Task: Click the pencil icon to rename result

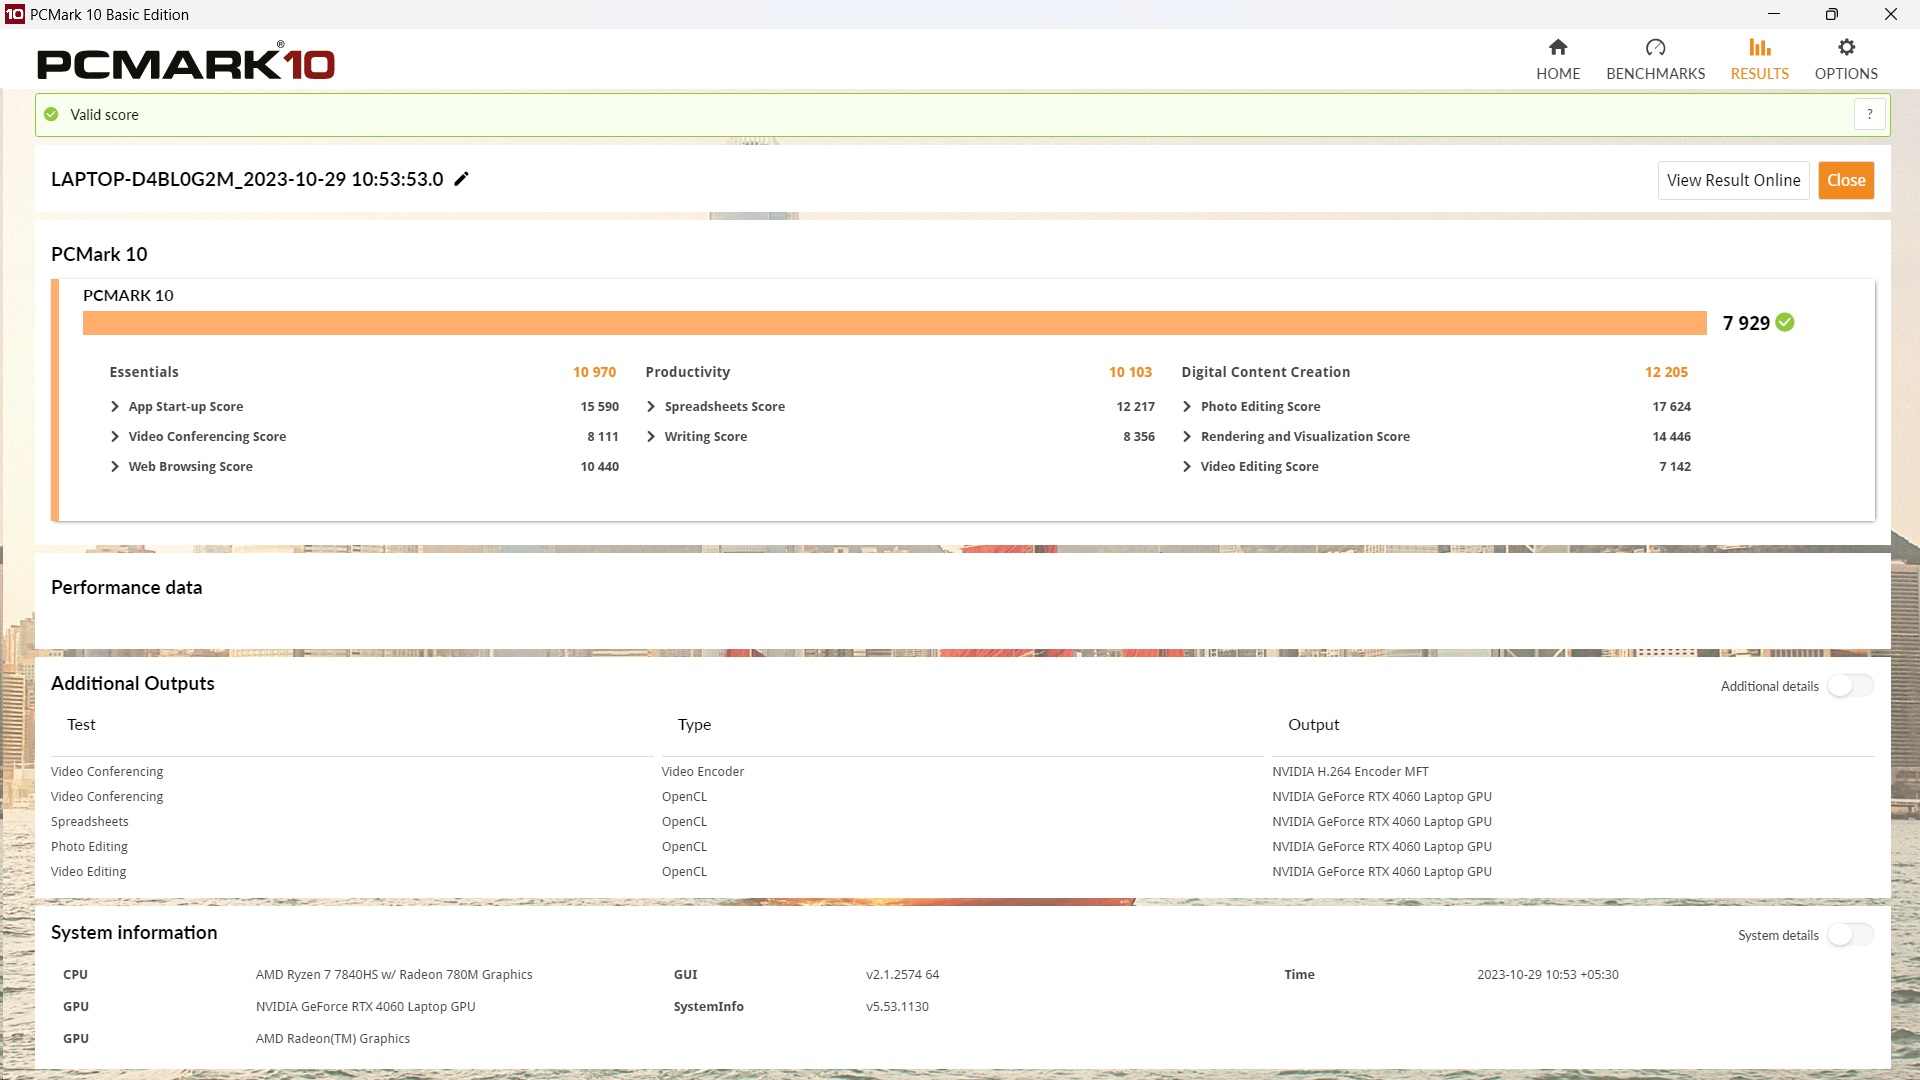Action: pyautogui.click(x=461, y=179)
